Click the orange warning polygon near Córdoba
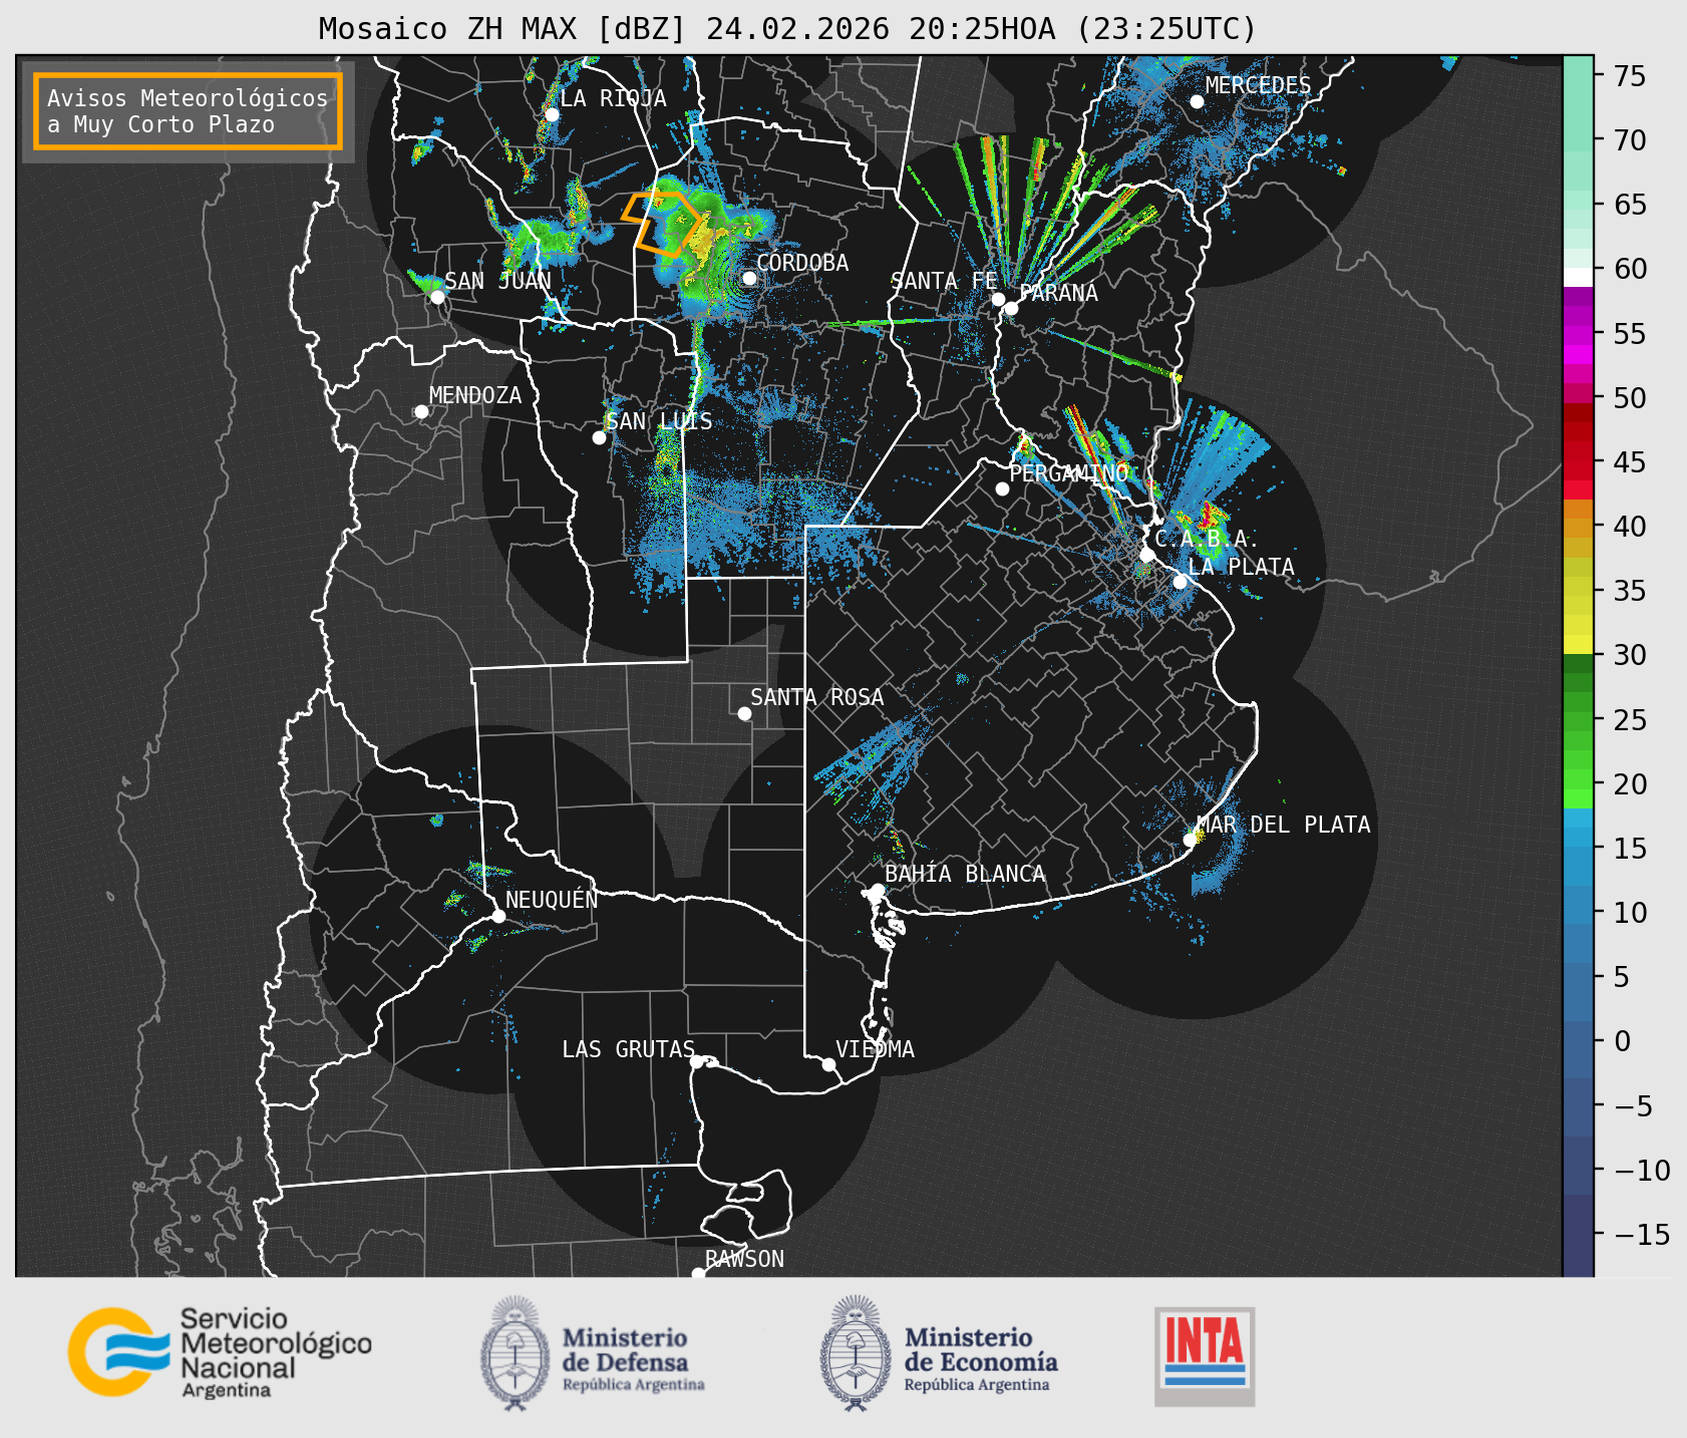The image size is (1687, 1438). (x=664, y=223)
